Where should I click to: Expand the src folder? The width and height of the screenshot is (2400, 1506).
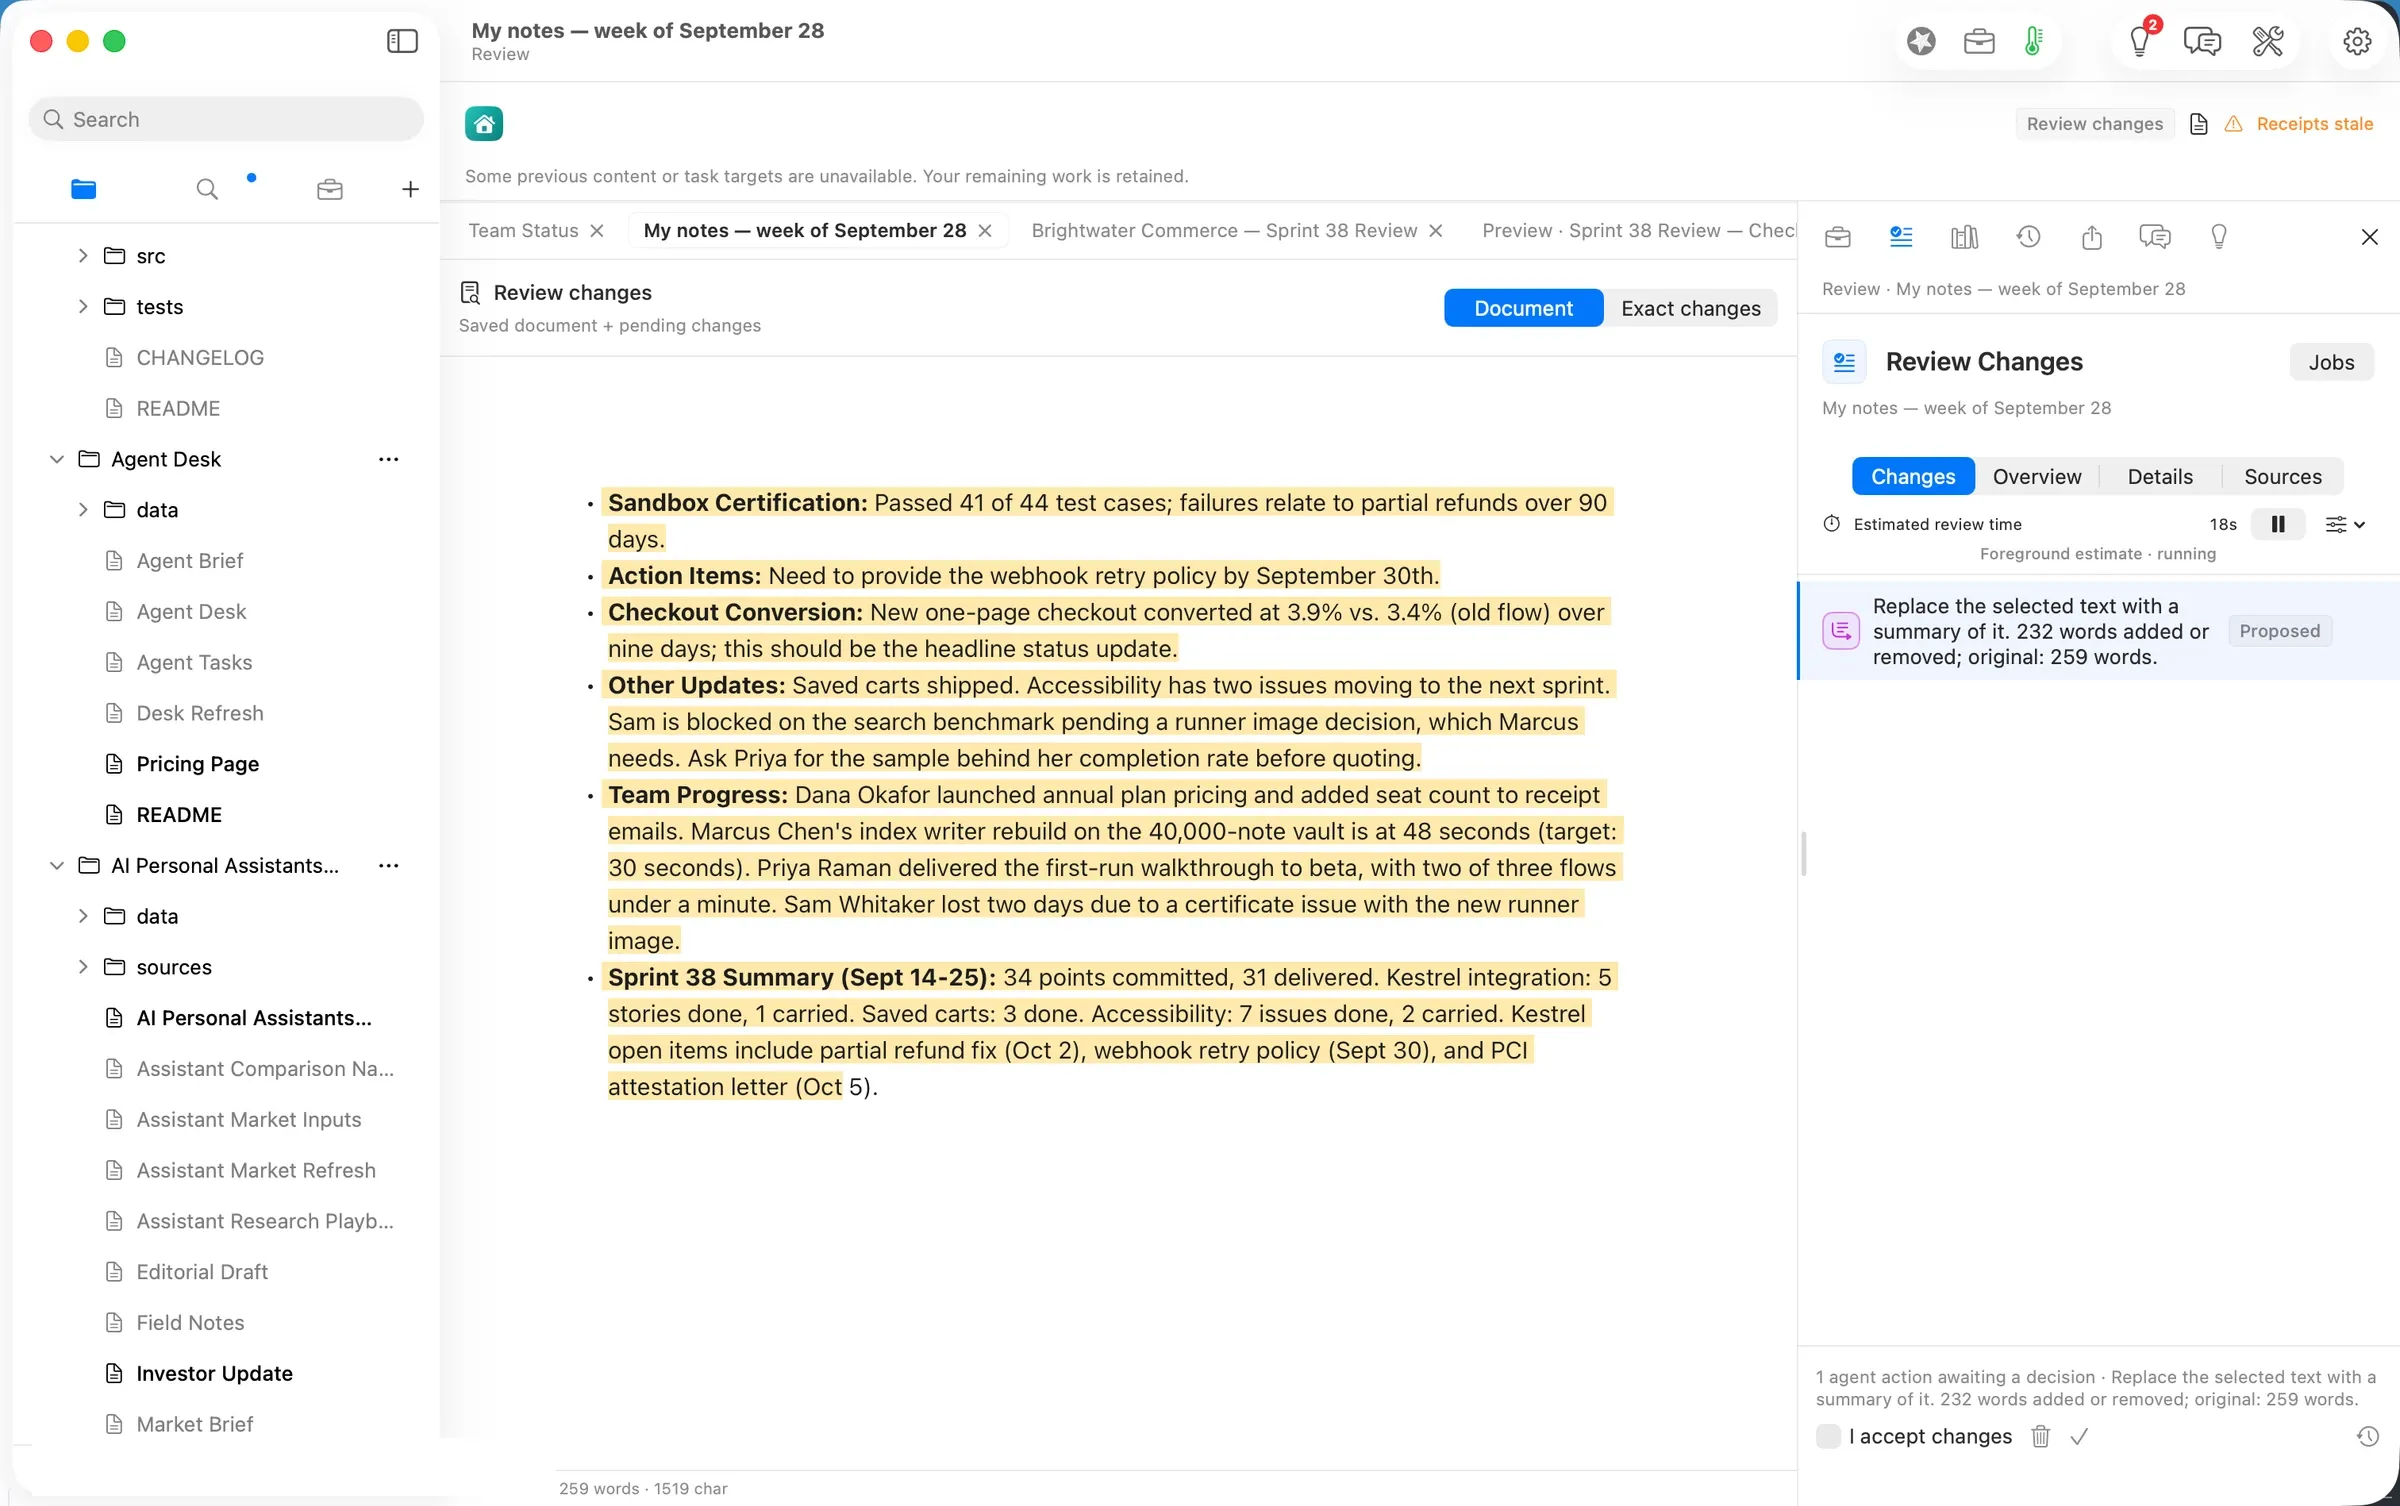(x=83, y=256)
